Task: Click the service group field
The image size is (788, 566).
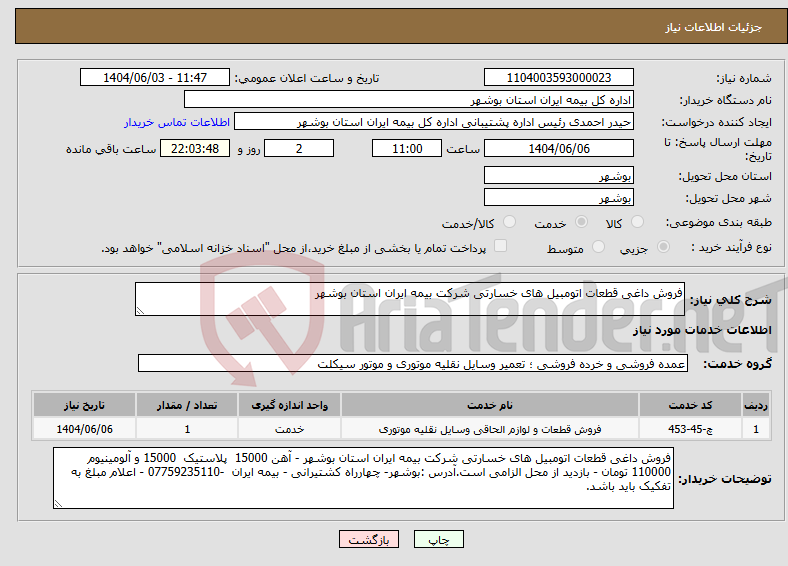Action: pos(413,363)
